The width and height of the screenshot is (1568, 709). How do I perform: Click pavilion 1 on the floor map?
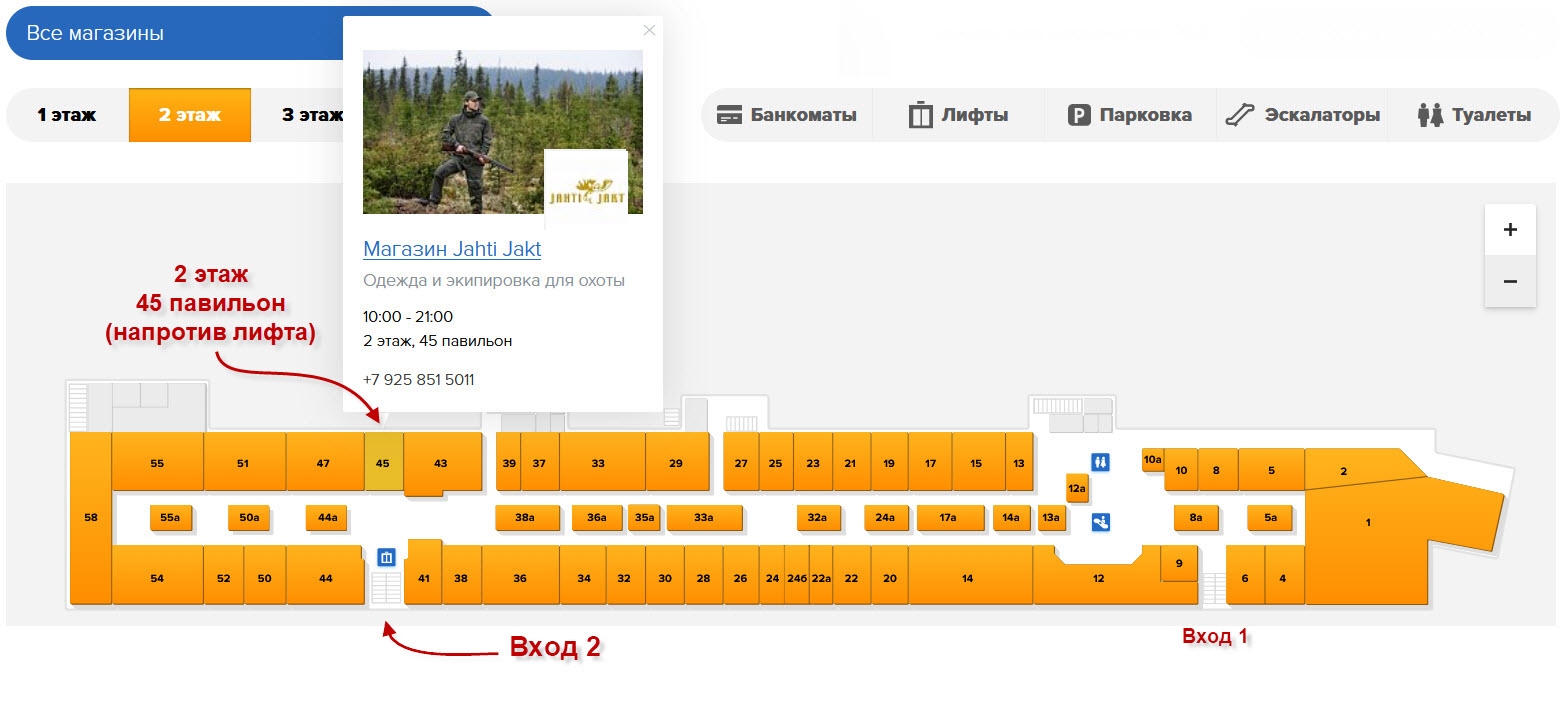1368,522
